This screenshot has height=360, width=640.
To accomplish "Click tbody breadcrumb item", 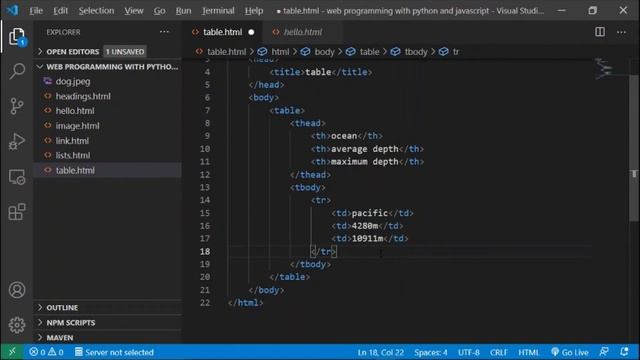I will coord(416,52).
